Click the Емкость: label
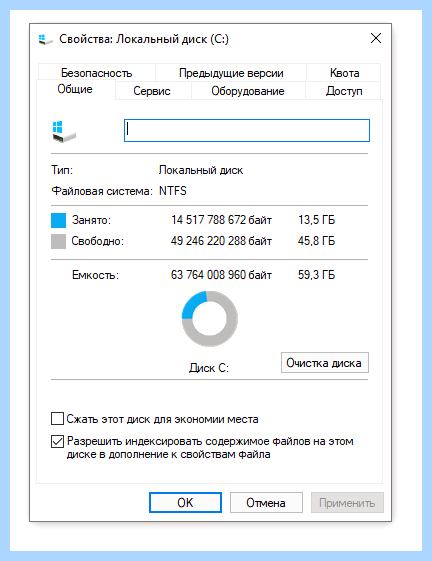The image size is (432, 561). [x=95, y=275]
